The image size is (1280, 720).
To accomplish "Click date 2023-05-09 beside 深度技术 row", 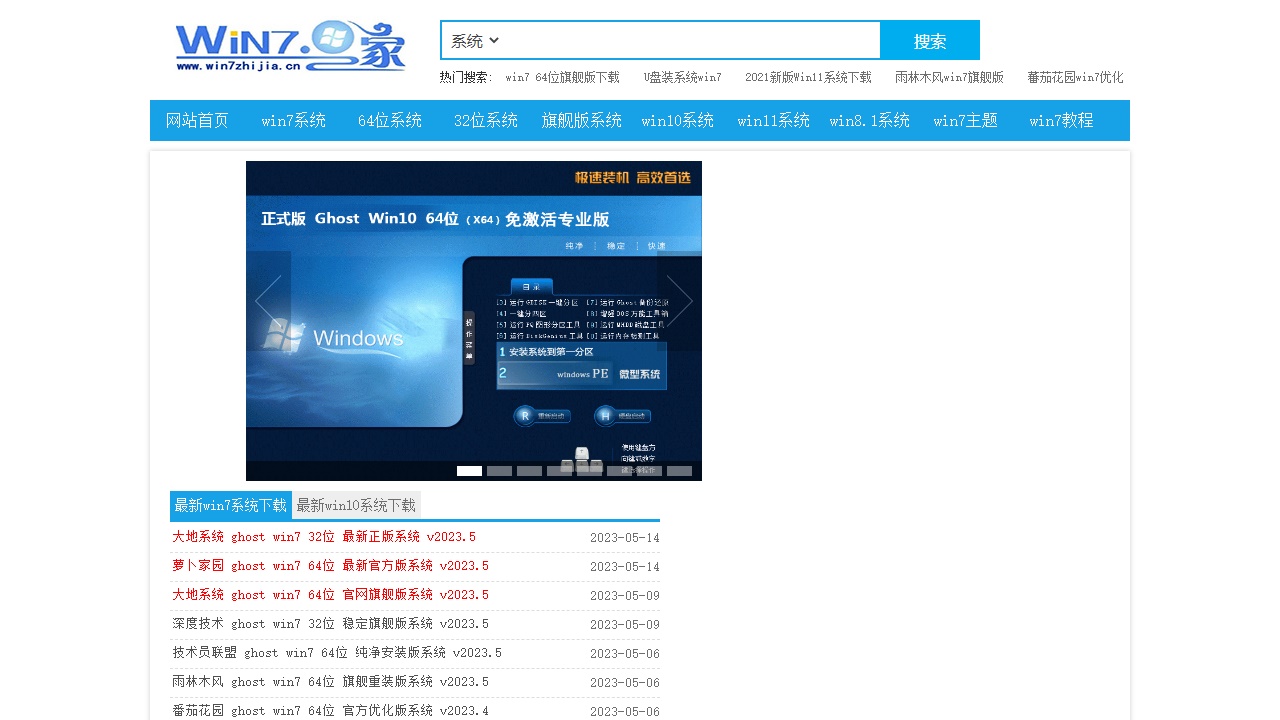I will (x=625, y=625).
